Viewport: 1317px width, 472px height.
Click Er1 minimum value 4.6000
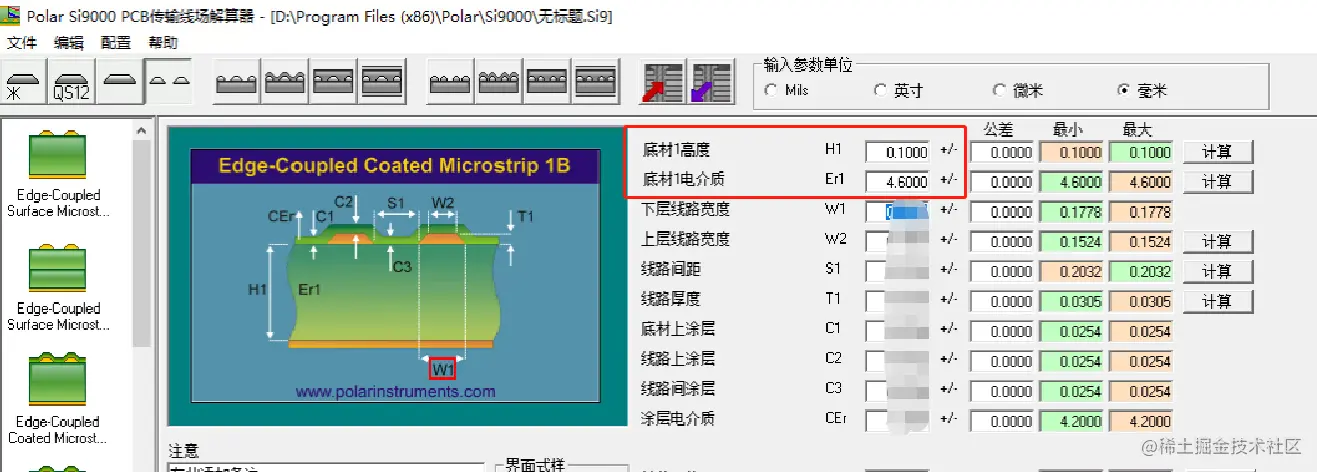click(x=1072, y=182)
